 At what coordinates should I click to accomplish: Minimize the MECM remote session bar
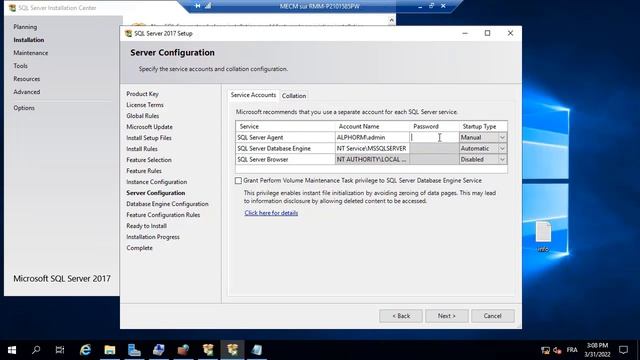420,6
